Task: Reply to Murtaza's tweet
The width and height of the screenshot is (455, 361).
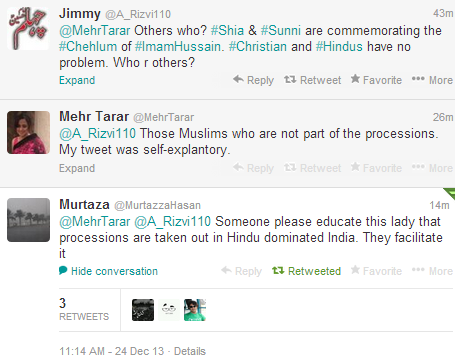Action: coord(241,271)
